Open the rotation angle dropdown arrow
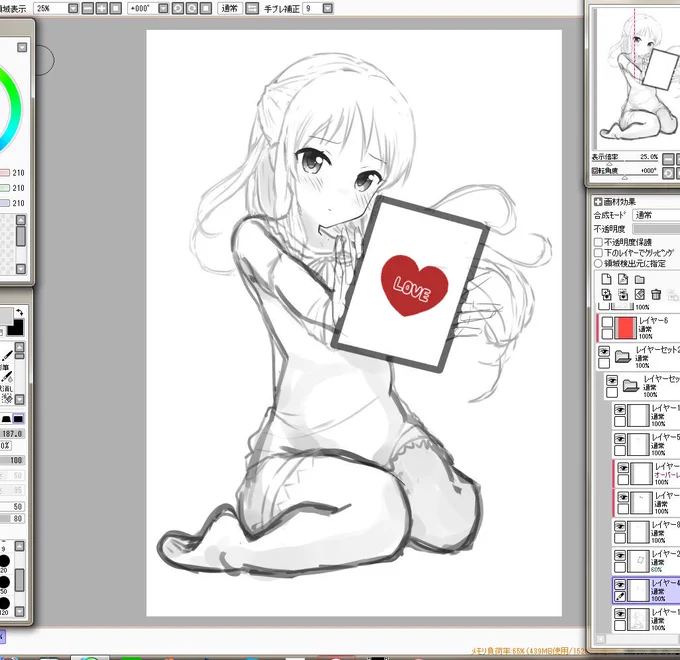The width and height of the screenshot is (680, 660). [x=163, y=8]
